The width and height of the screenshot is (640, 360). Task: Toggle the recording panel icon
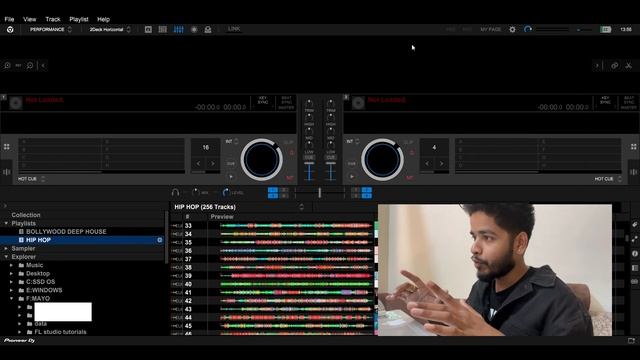pos(194,29)
